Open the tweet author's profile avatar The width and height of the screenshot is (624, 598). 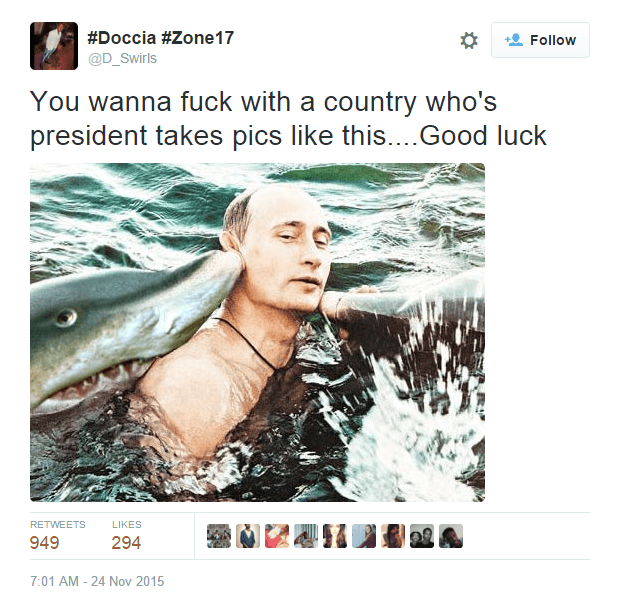click(x=54, y=46)
